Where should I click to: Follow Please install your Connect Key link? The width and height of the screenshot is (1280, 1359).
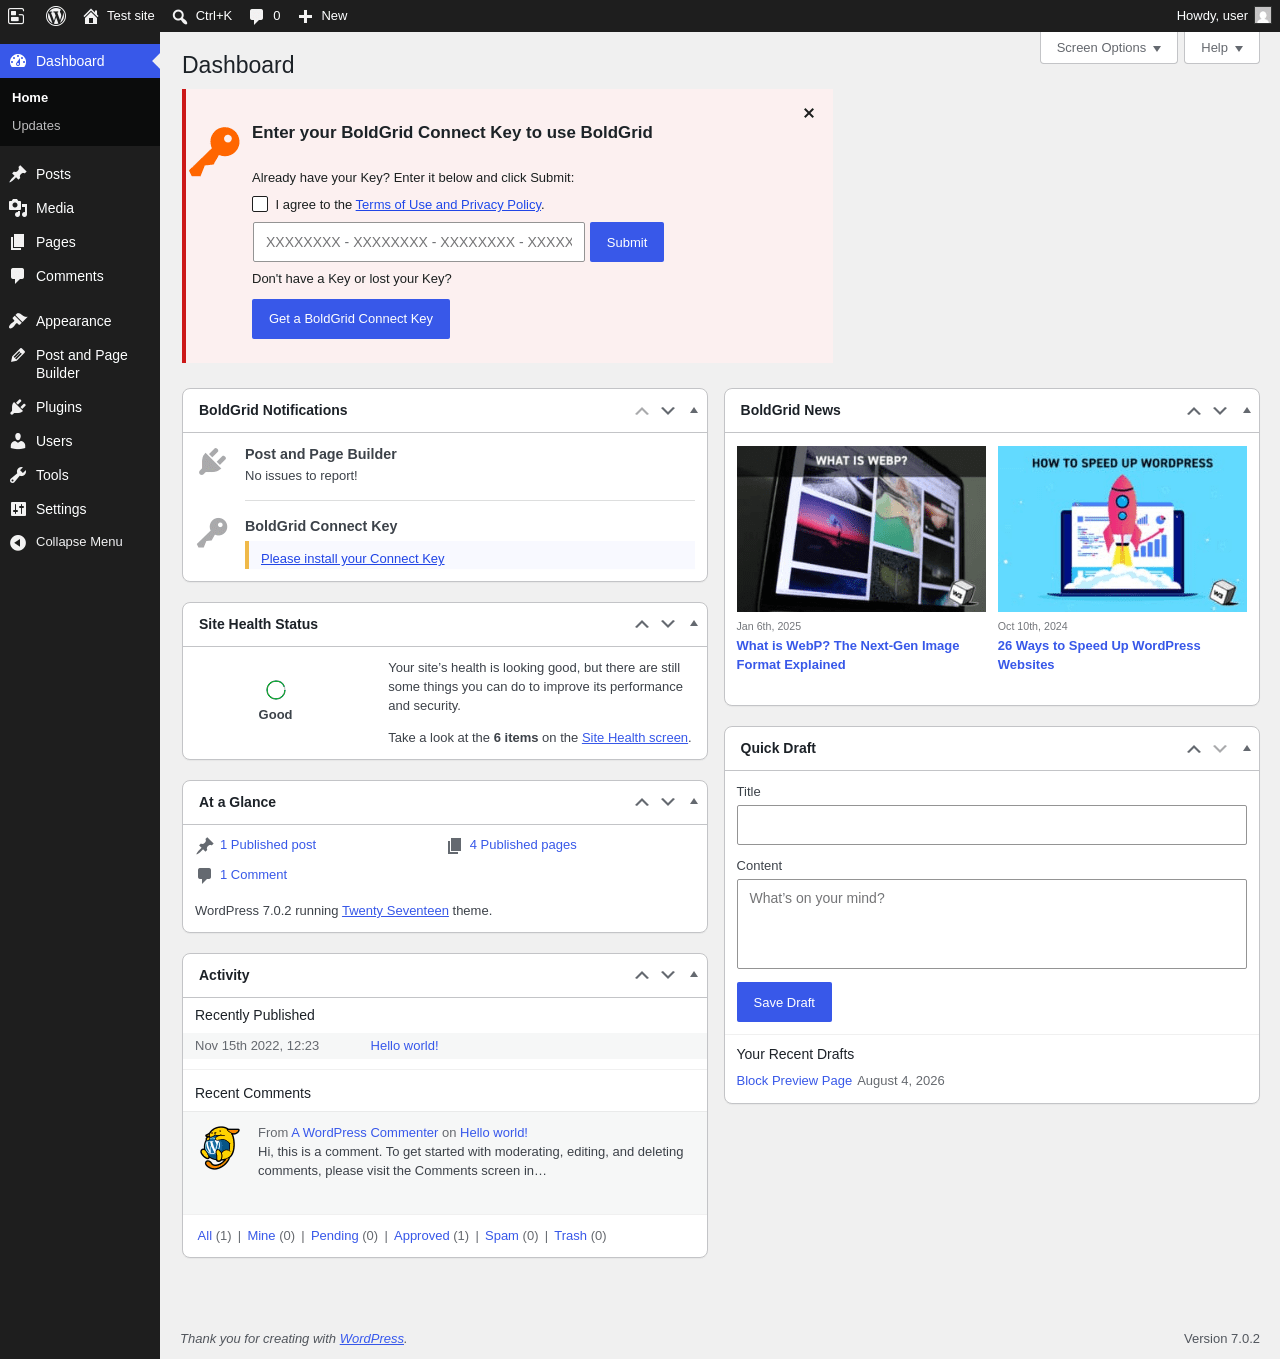pos(352,559)
